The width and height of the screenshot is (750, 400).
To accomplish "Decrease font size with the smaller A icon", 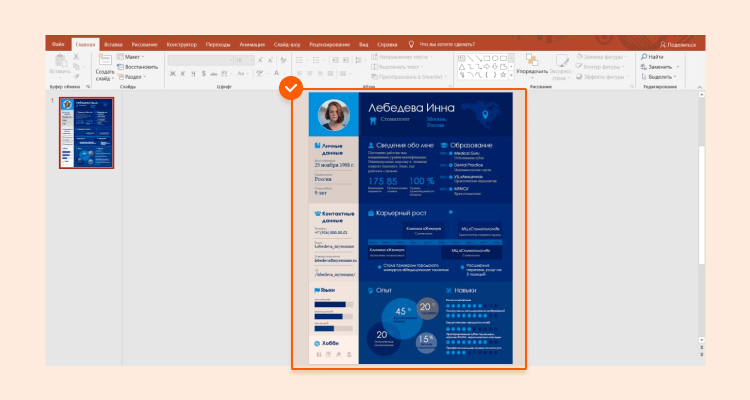I will [x=270, y=60].
